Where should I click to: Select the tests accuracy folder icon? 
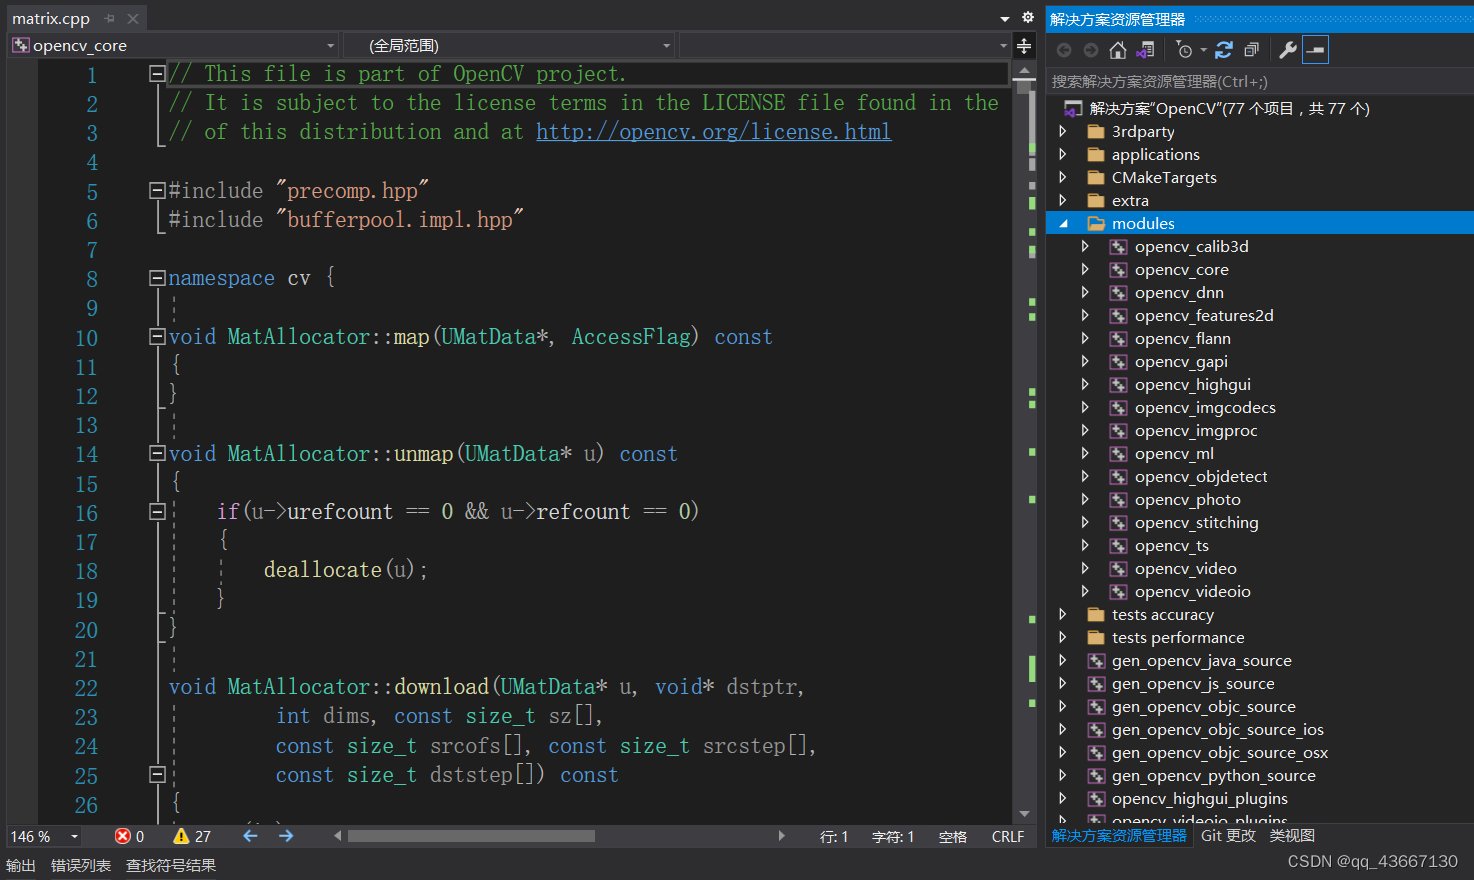click(x=1096, y=614)
